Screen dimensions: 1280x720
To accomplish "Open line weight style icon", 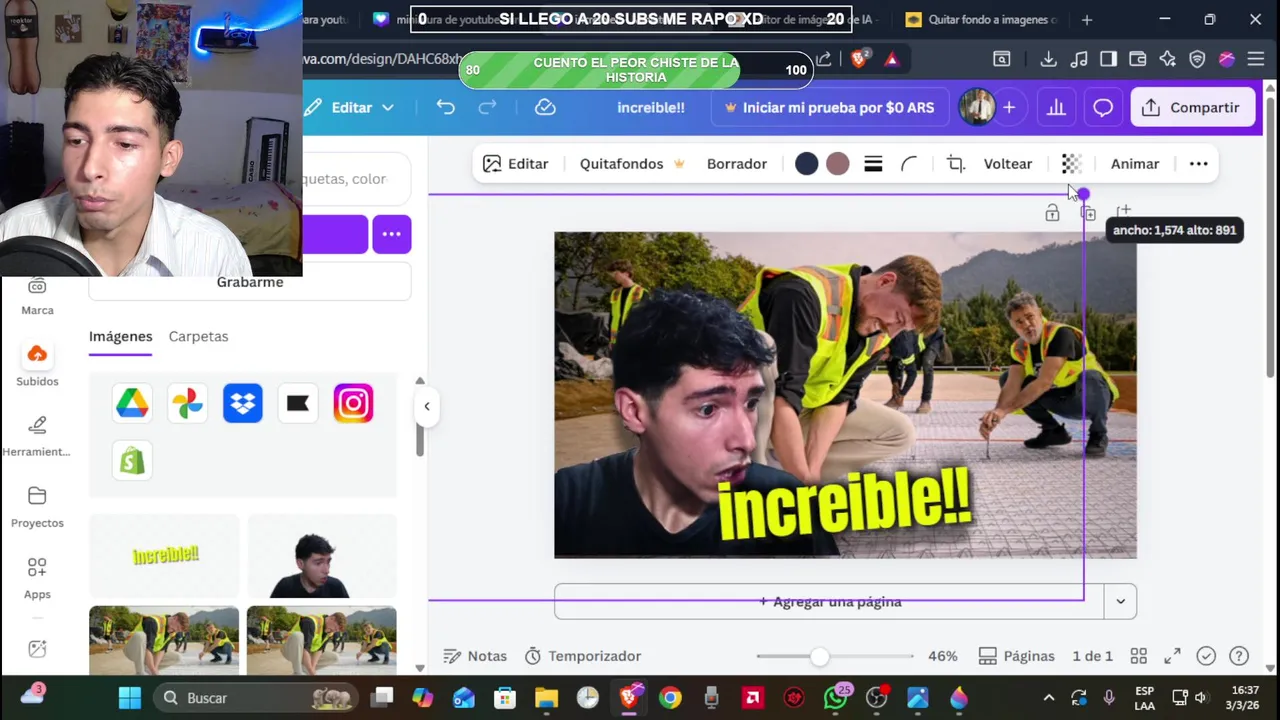I will click(x=873, y=164).
